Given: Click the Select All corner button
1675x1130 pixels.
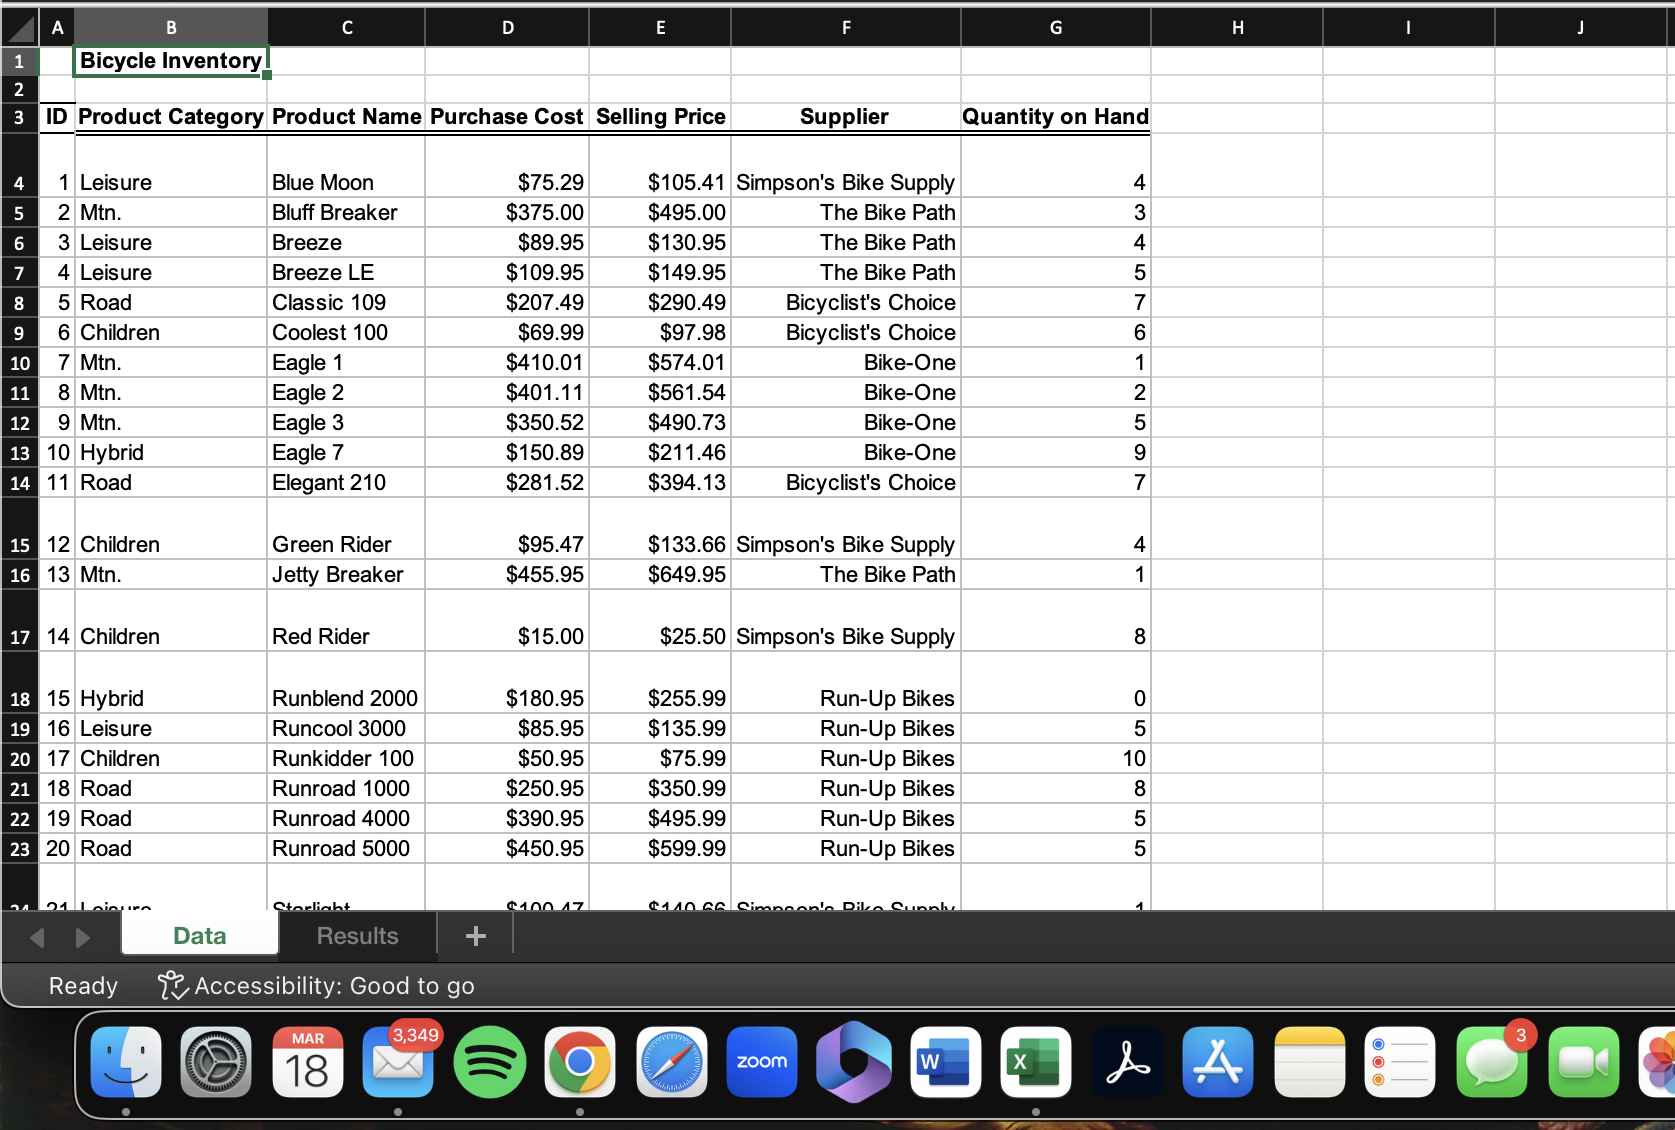Looking at the screenshot, I should click(x=19, y=27).
